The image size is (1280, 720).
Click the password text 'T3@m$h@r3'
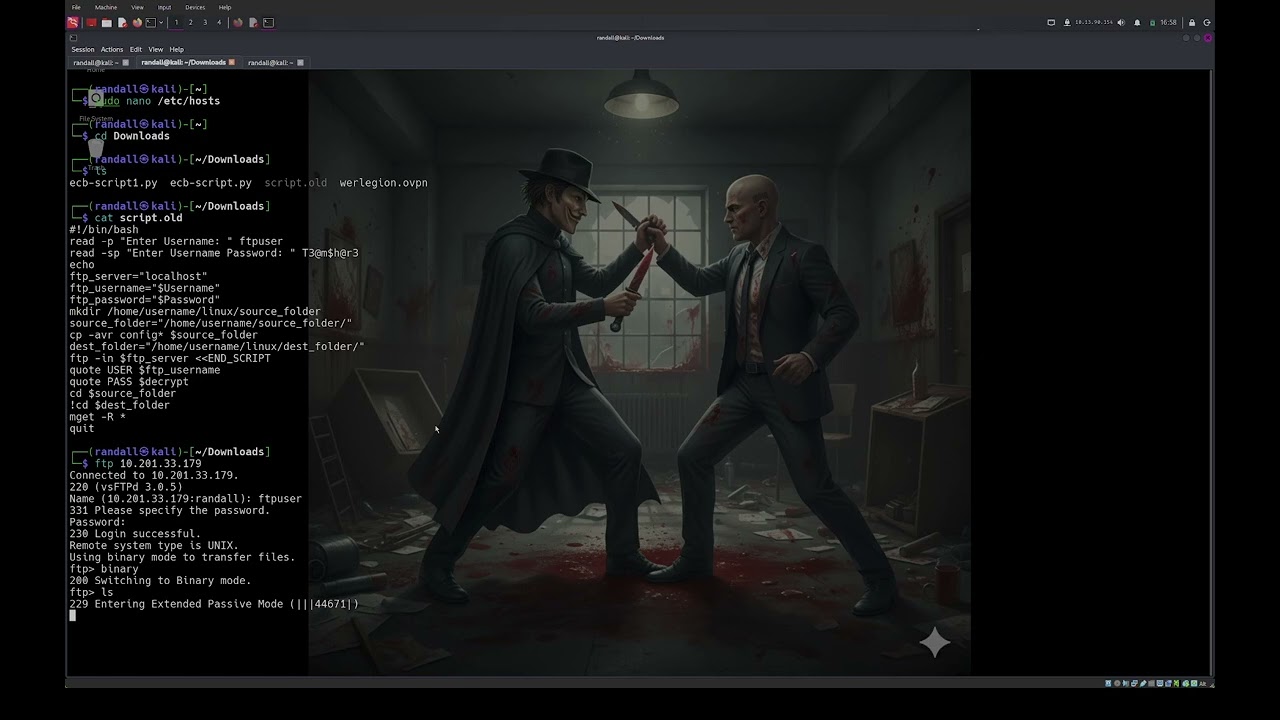pos(330,253)
